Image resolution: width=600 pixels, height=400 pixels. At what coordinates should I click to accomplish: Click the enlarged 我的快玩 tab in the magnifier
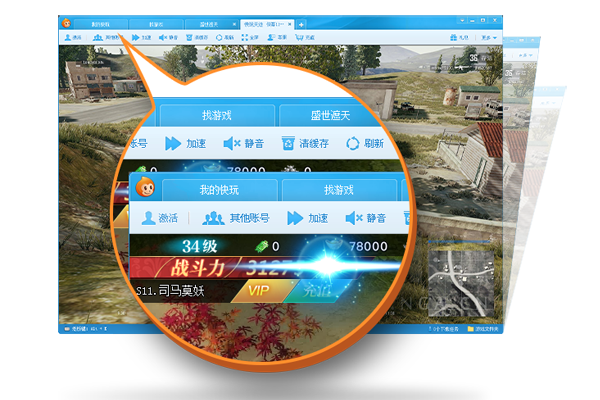220,190
